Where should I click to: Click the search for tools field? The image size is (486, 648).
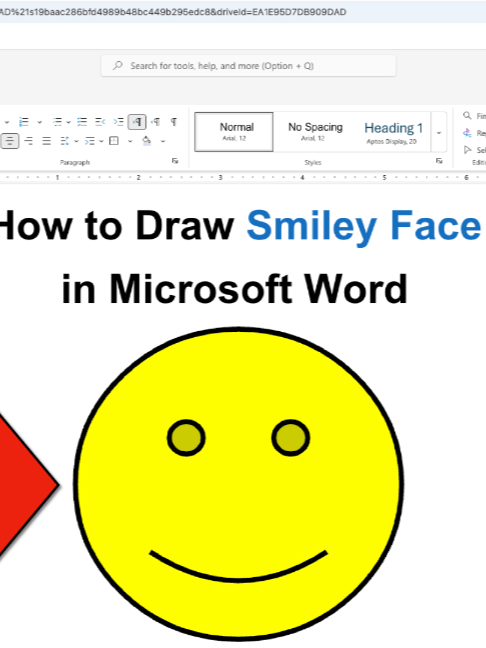(x=248, y=66)
